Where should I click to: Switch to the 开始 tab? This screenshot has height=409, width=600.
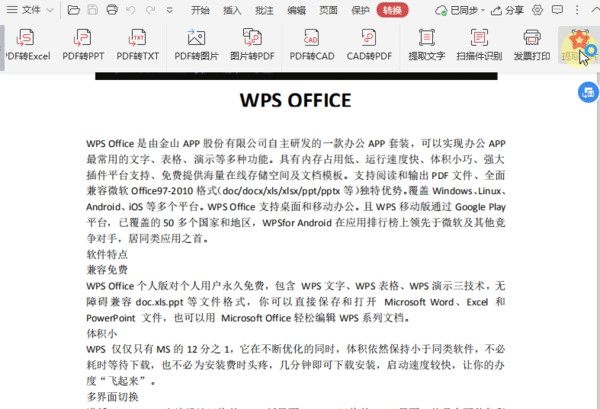point(200,10)
